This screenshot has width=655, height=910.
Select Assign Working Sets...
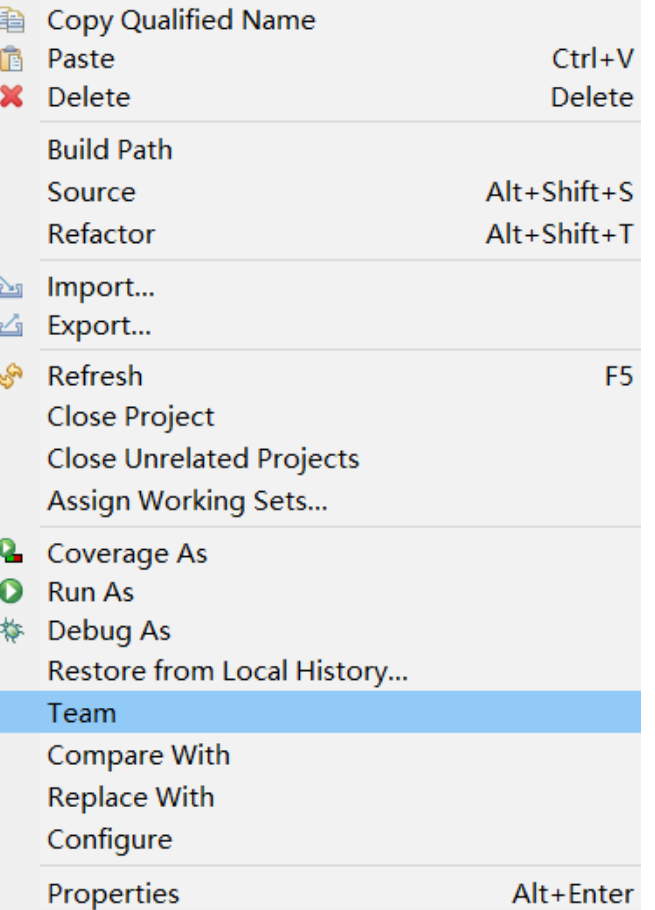187,501
